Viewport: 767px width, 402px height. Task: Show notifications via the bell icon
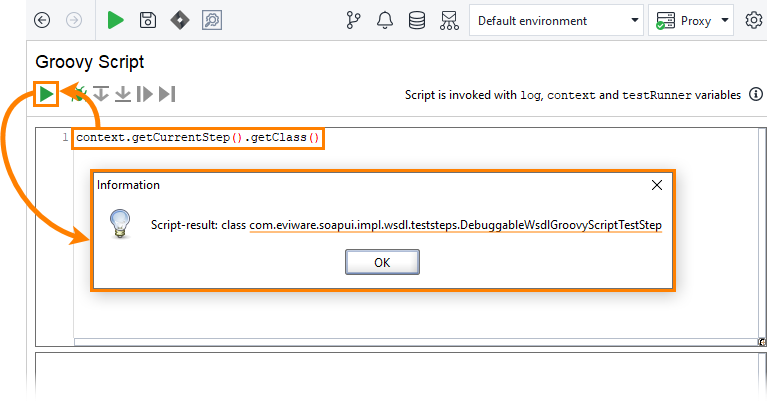385,21
